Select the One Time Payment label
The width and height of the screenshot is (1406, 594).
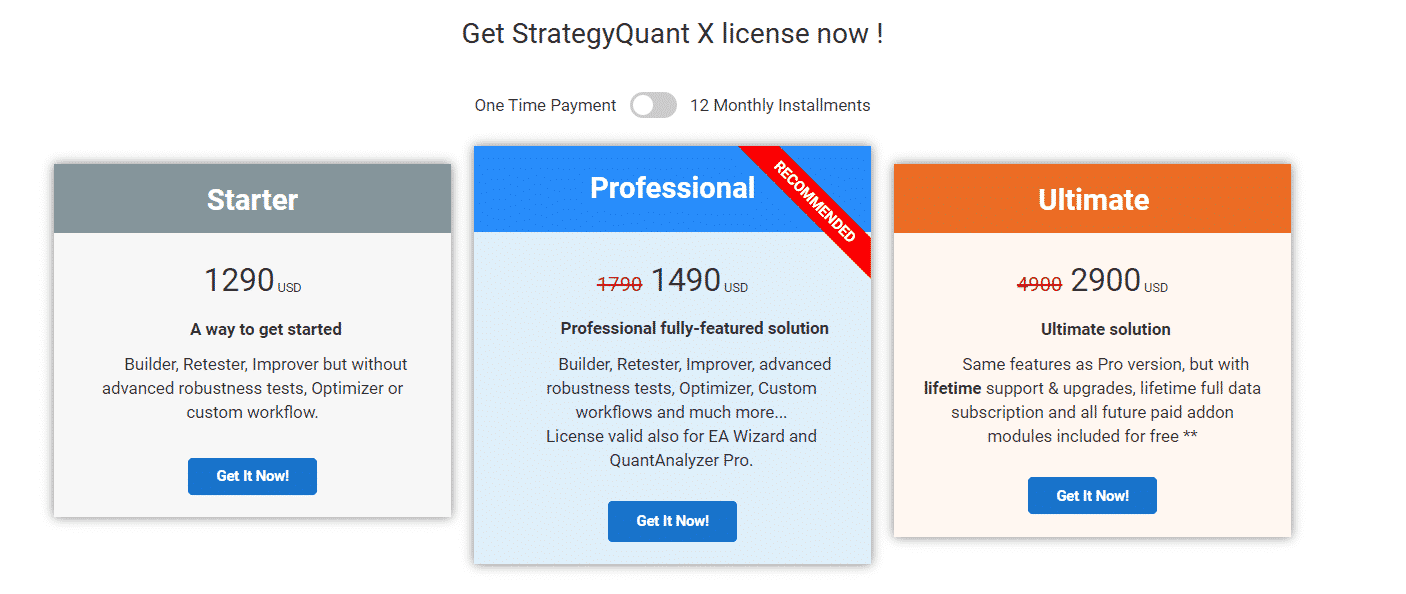pyautogui.click(x=545, y=105)
